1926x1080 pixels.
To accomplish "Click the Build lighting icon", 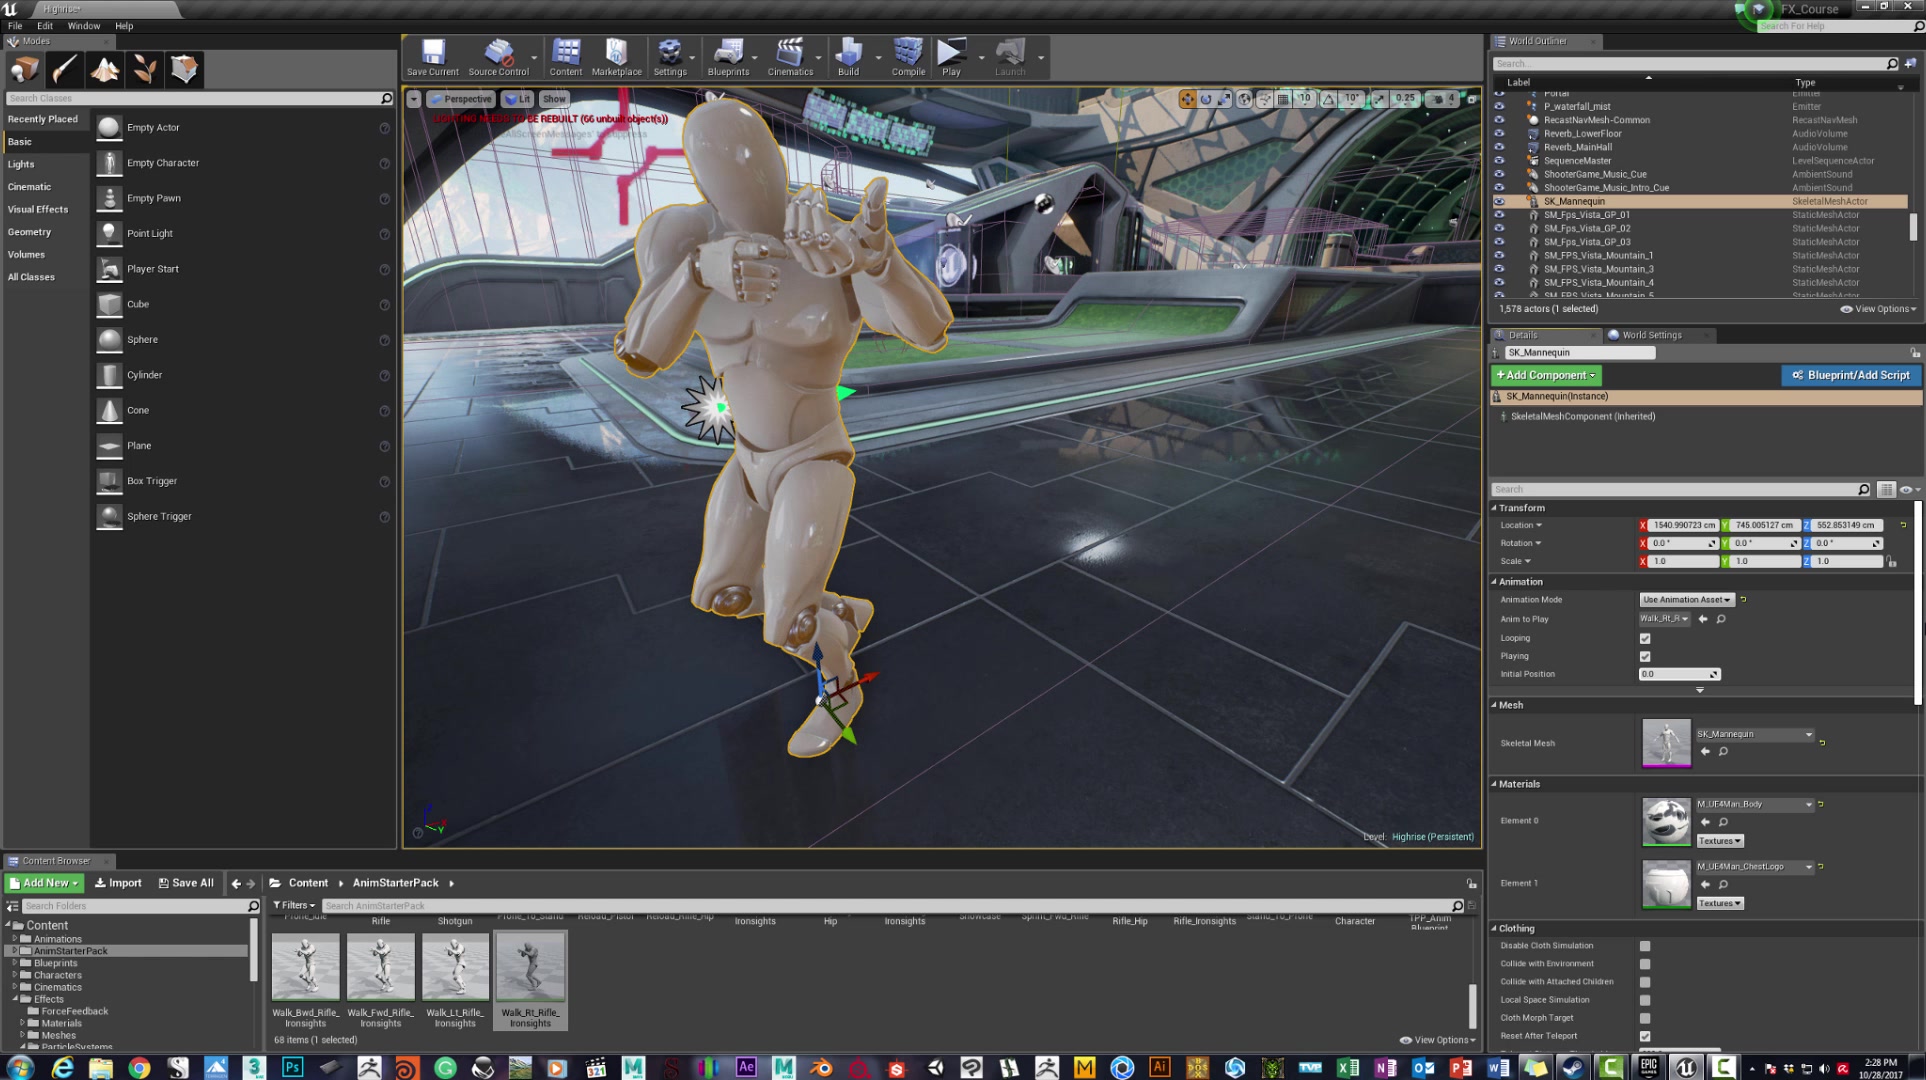I will tap(848, 57).
